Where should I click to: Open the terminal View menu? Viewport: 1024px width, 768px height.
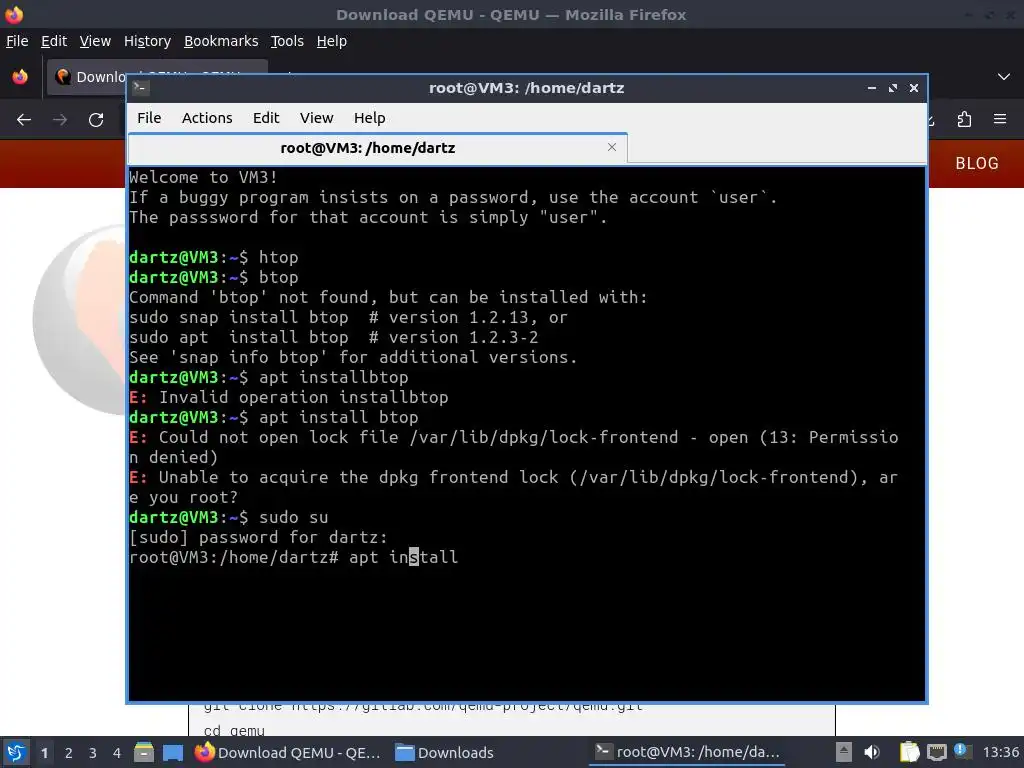(x=316, y=118)
